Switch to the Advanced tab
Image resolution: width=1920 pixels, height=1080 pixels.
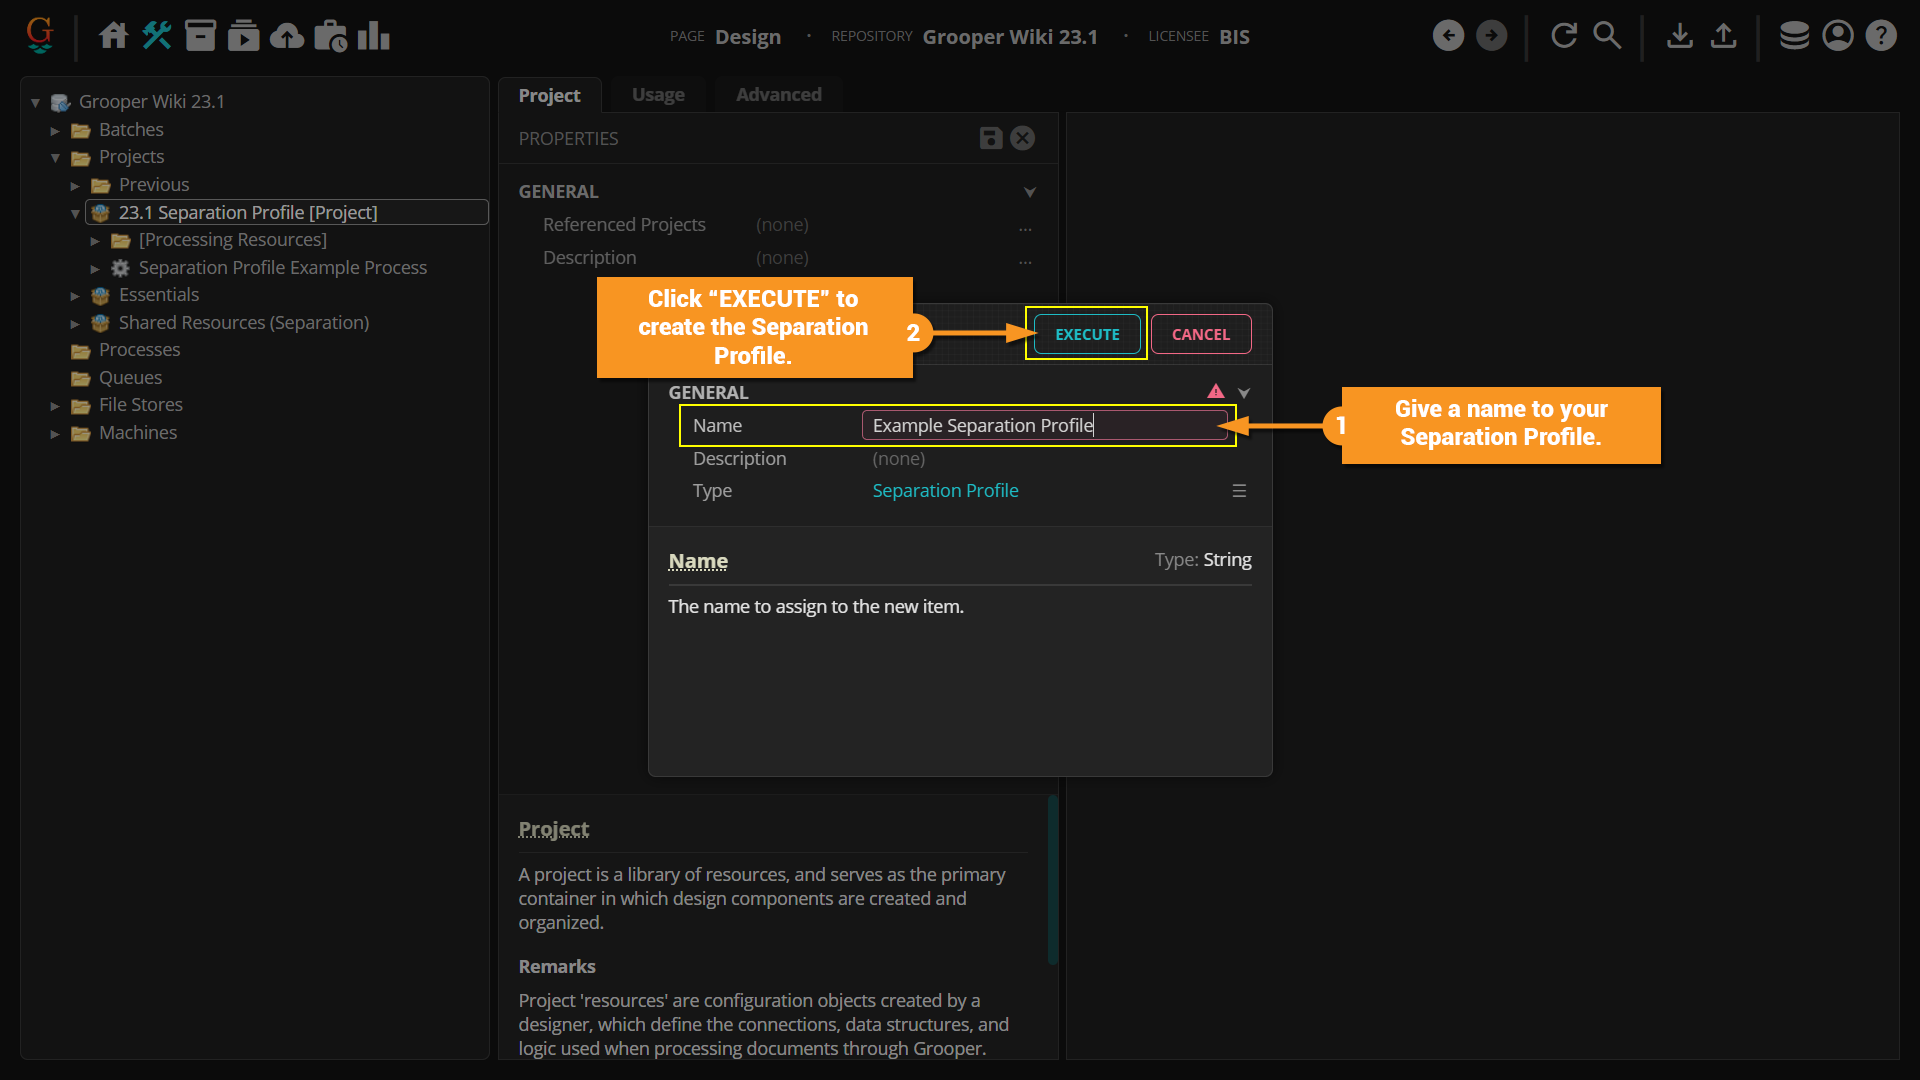(x=778, y=95)
